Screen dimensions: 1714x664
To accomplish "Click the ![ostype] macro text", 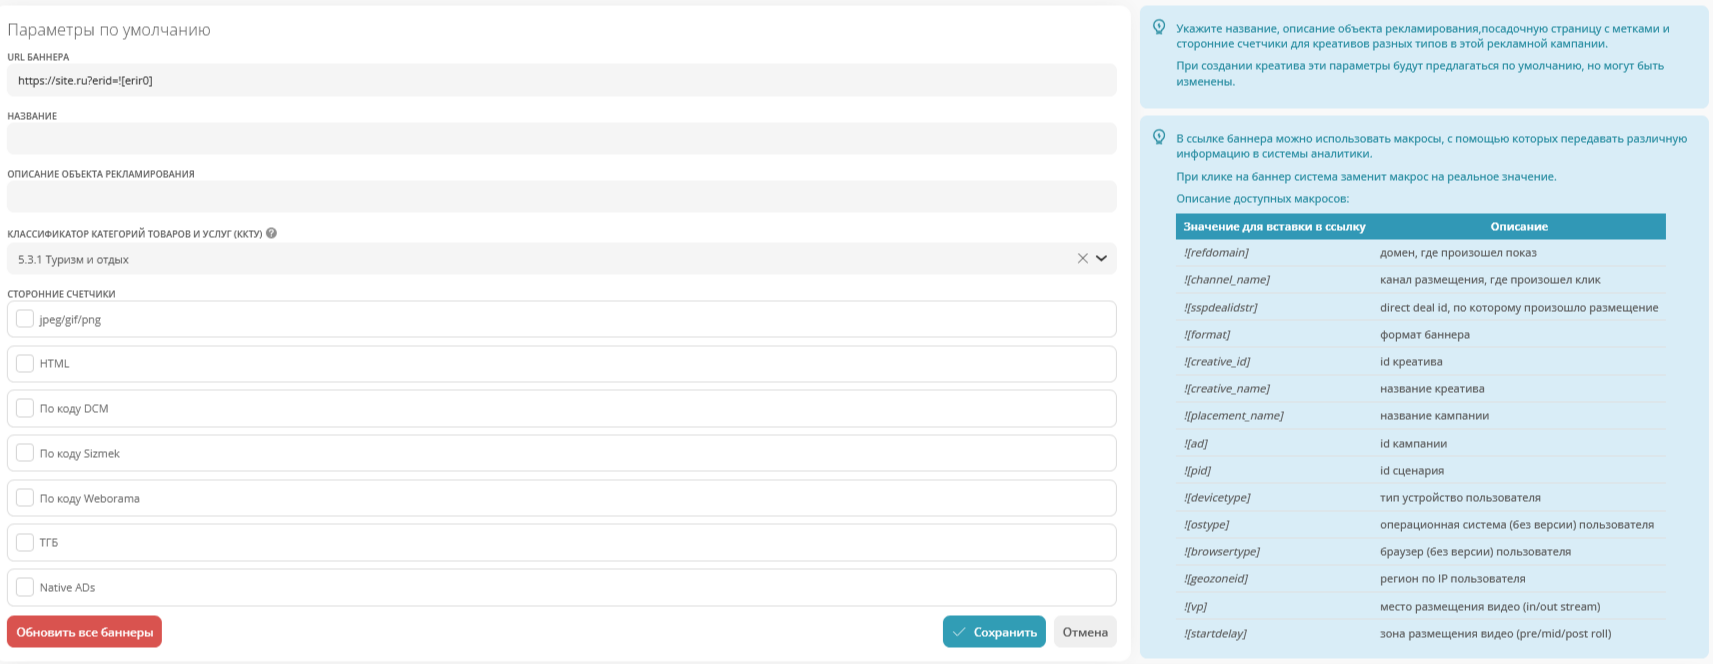I will pyautogui.click(x=1207, y=524).
